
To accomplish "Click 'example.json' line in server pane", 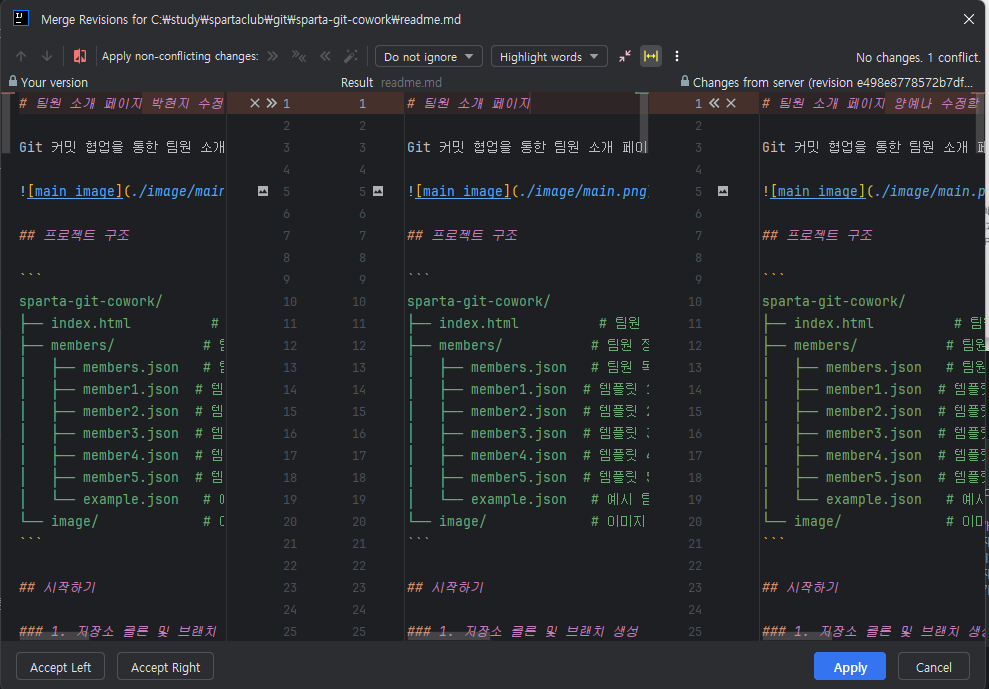I will 874,499.
